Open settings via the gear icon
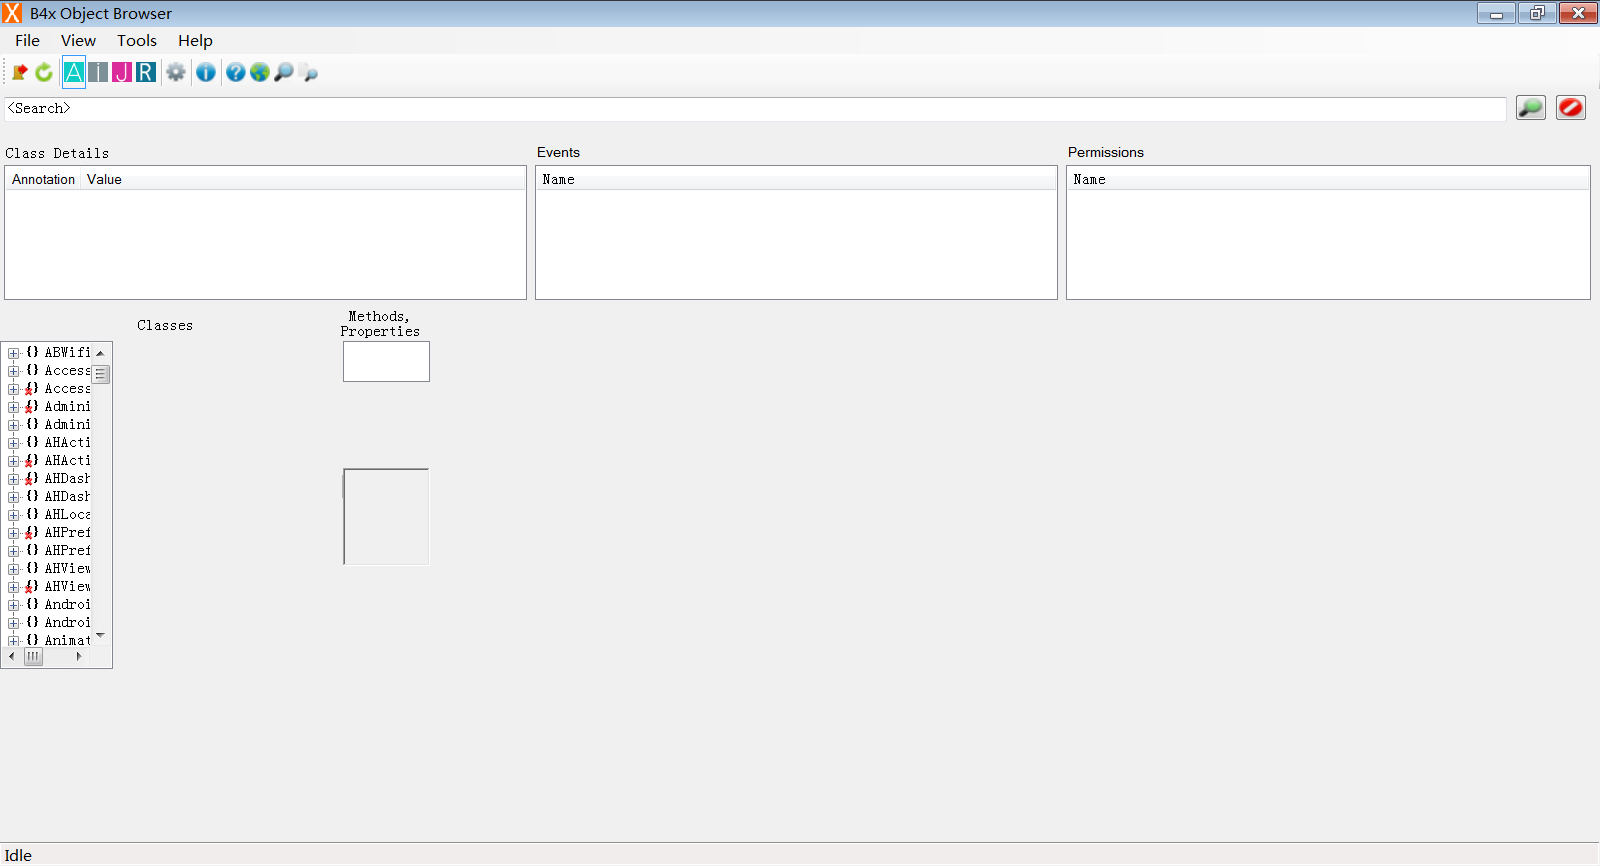Screen dimensions: 1600x866 176,72
